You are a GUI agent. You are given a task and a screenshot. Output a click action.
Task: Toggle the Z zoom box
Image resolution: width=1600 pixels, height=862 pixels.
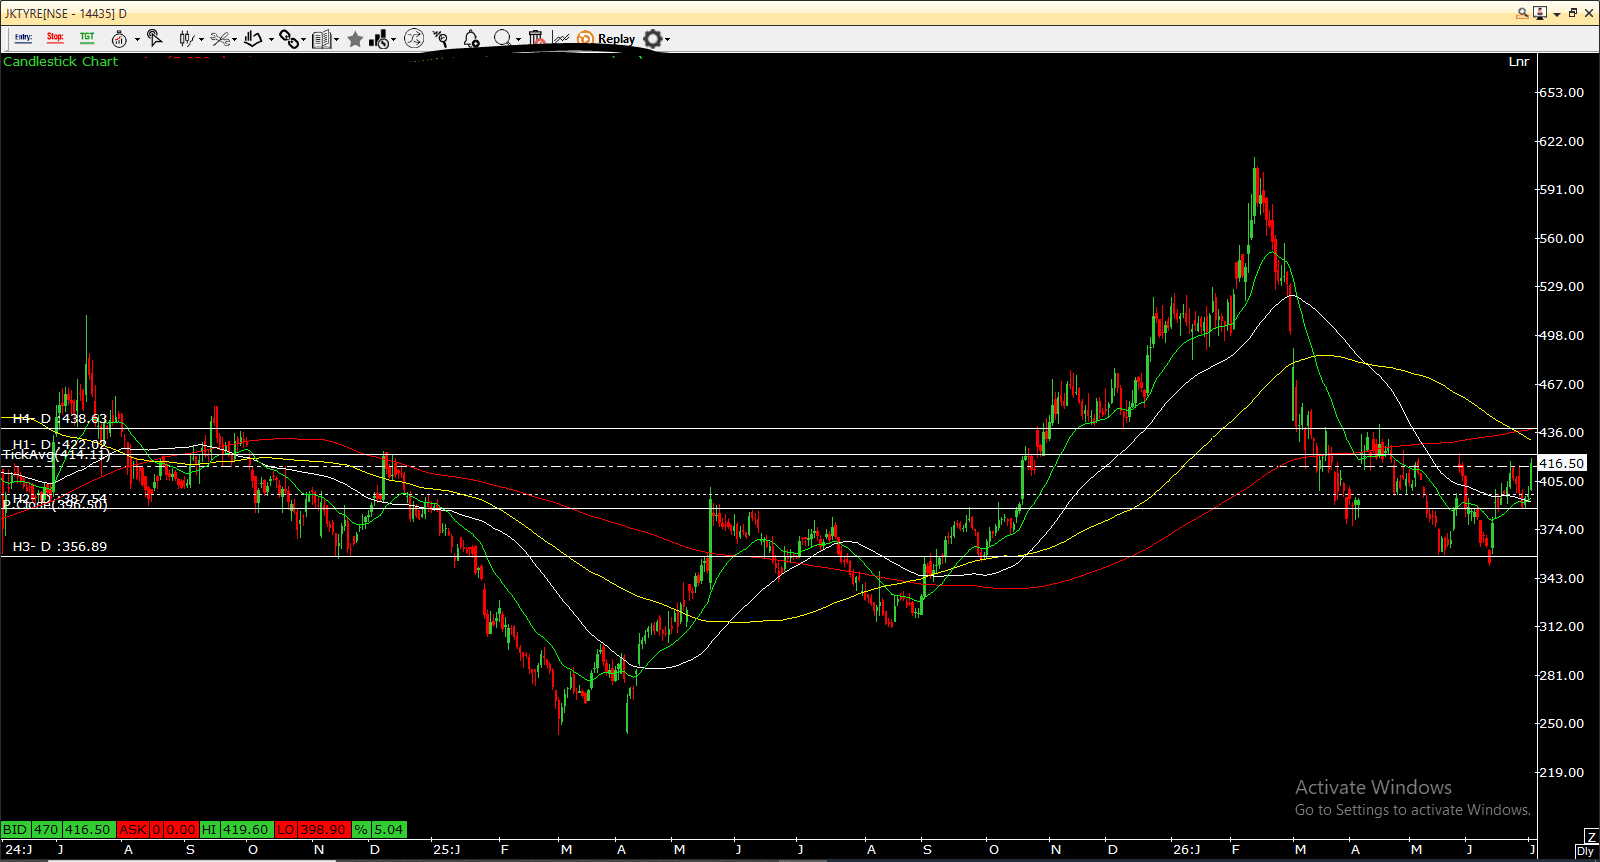click(1590, 837)
